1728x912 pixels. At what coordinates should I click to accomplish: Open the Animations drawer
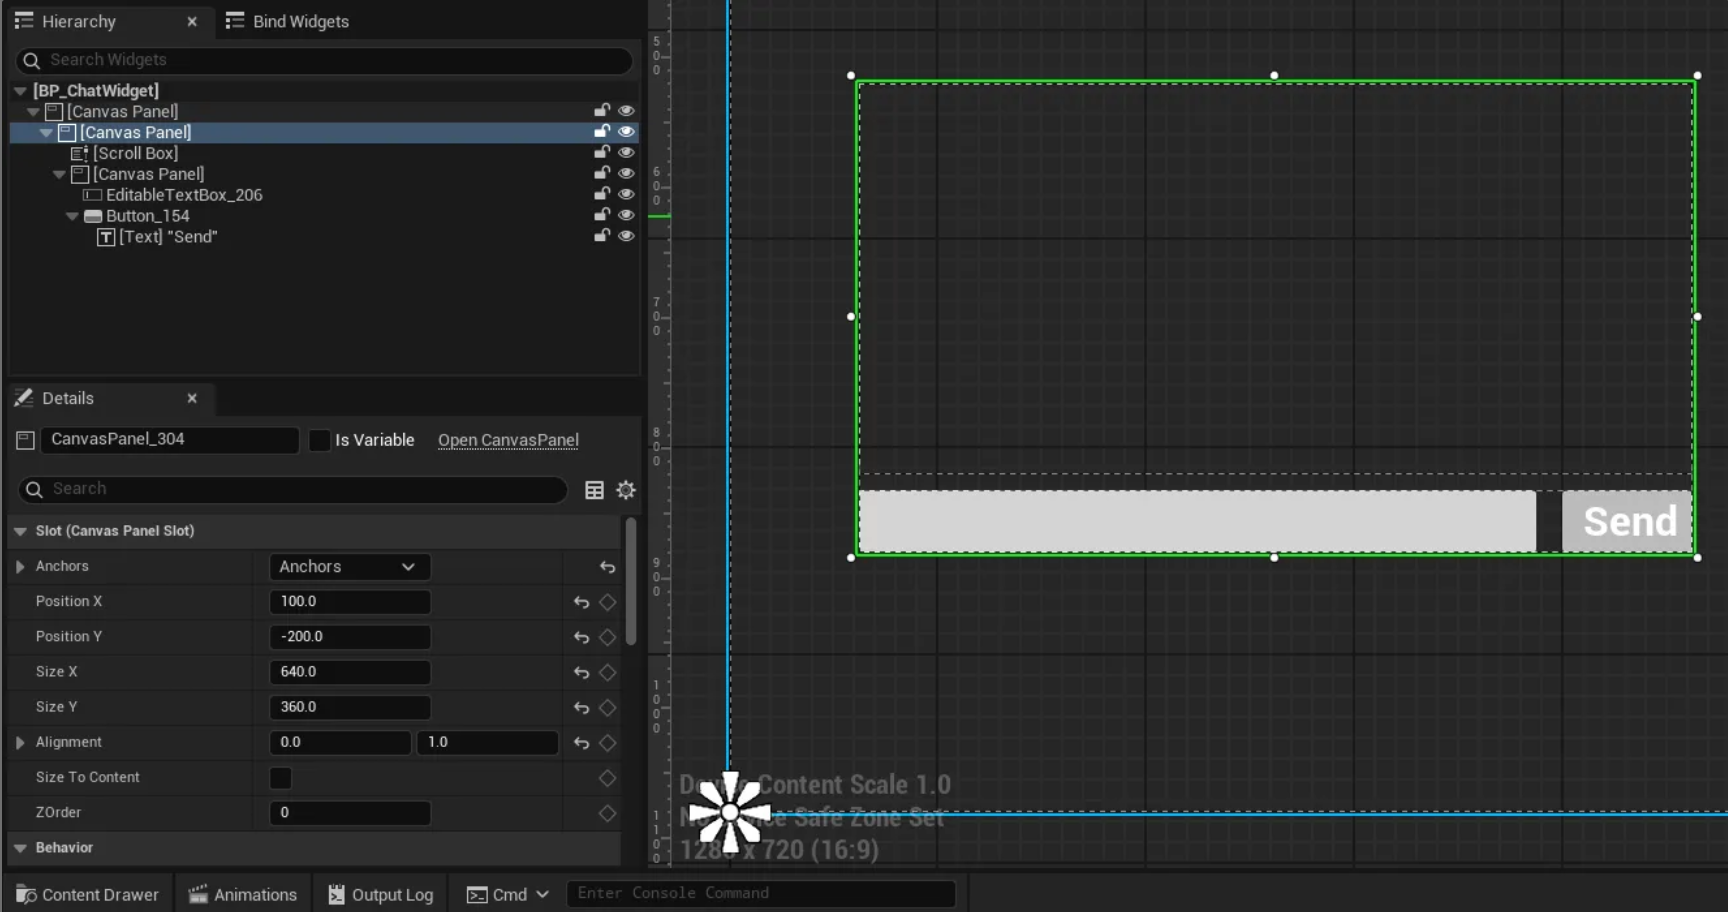243,895
